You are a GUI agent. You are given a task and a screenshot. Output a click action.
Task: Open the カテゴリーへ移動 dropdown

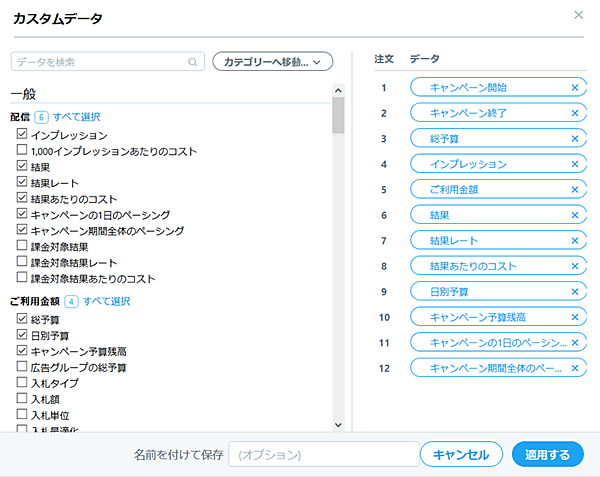click(272, 62)
